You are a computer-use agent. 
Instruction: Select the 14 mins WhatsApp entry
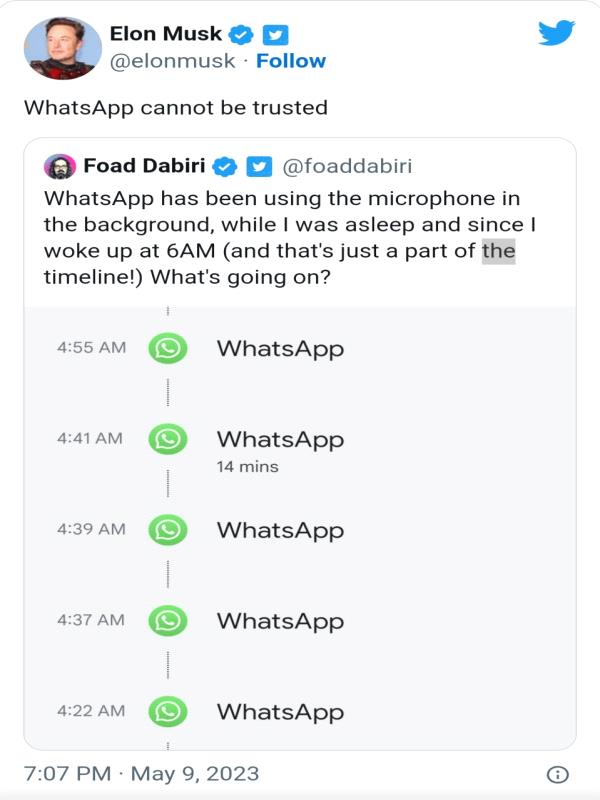pos(280,447)
